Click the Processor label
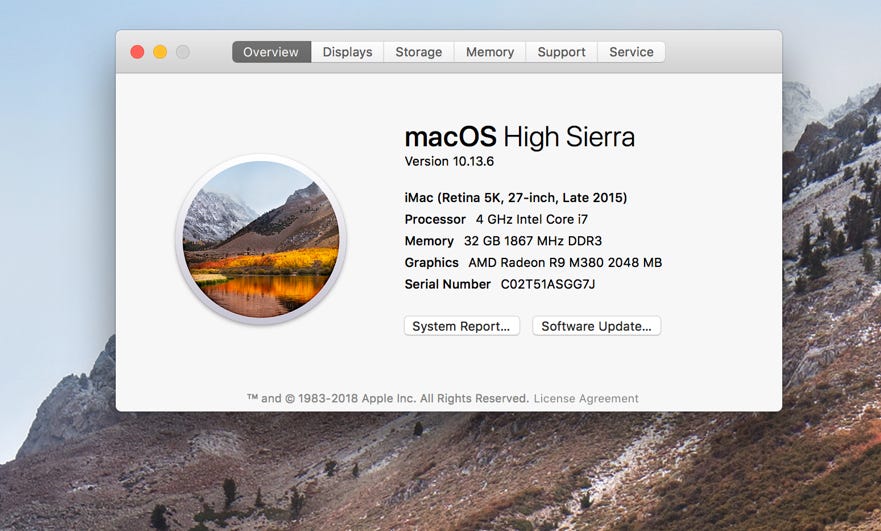 [435, 219]
